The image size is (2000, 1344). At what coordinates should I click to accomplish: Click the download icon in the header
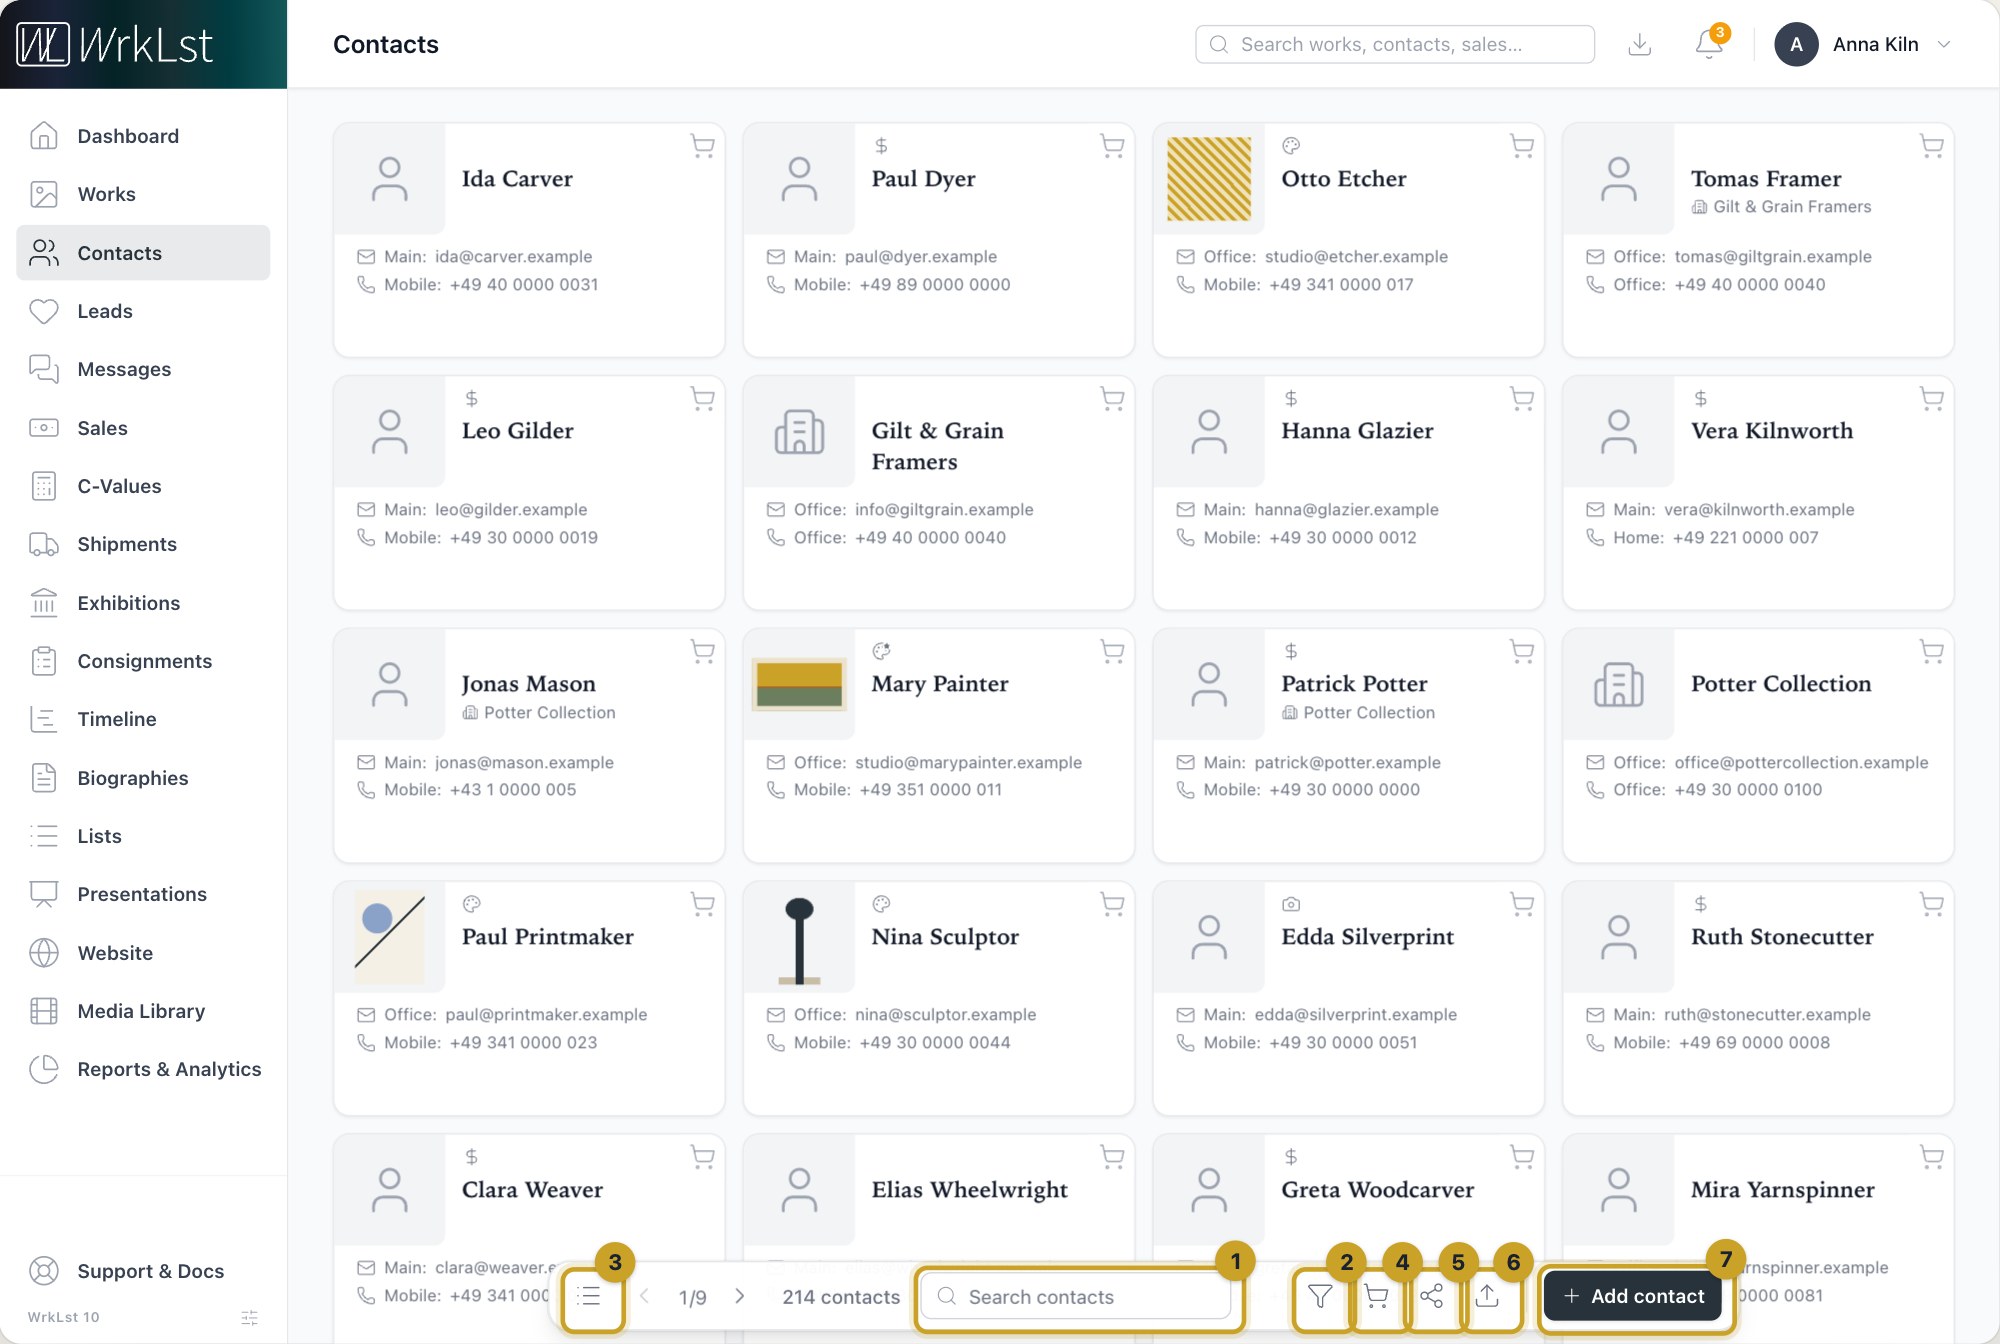coord(1640,44)
